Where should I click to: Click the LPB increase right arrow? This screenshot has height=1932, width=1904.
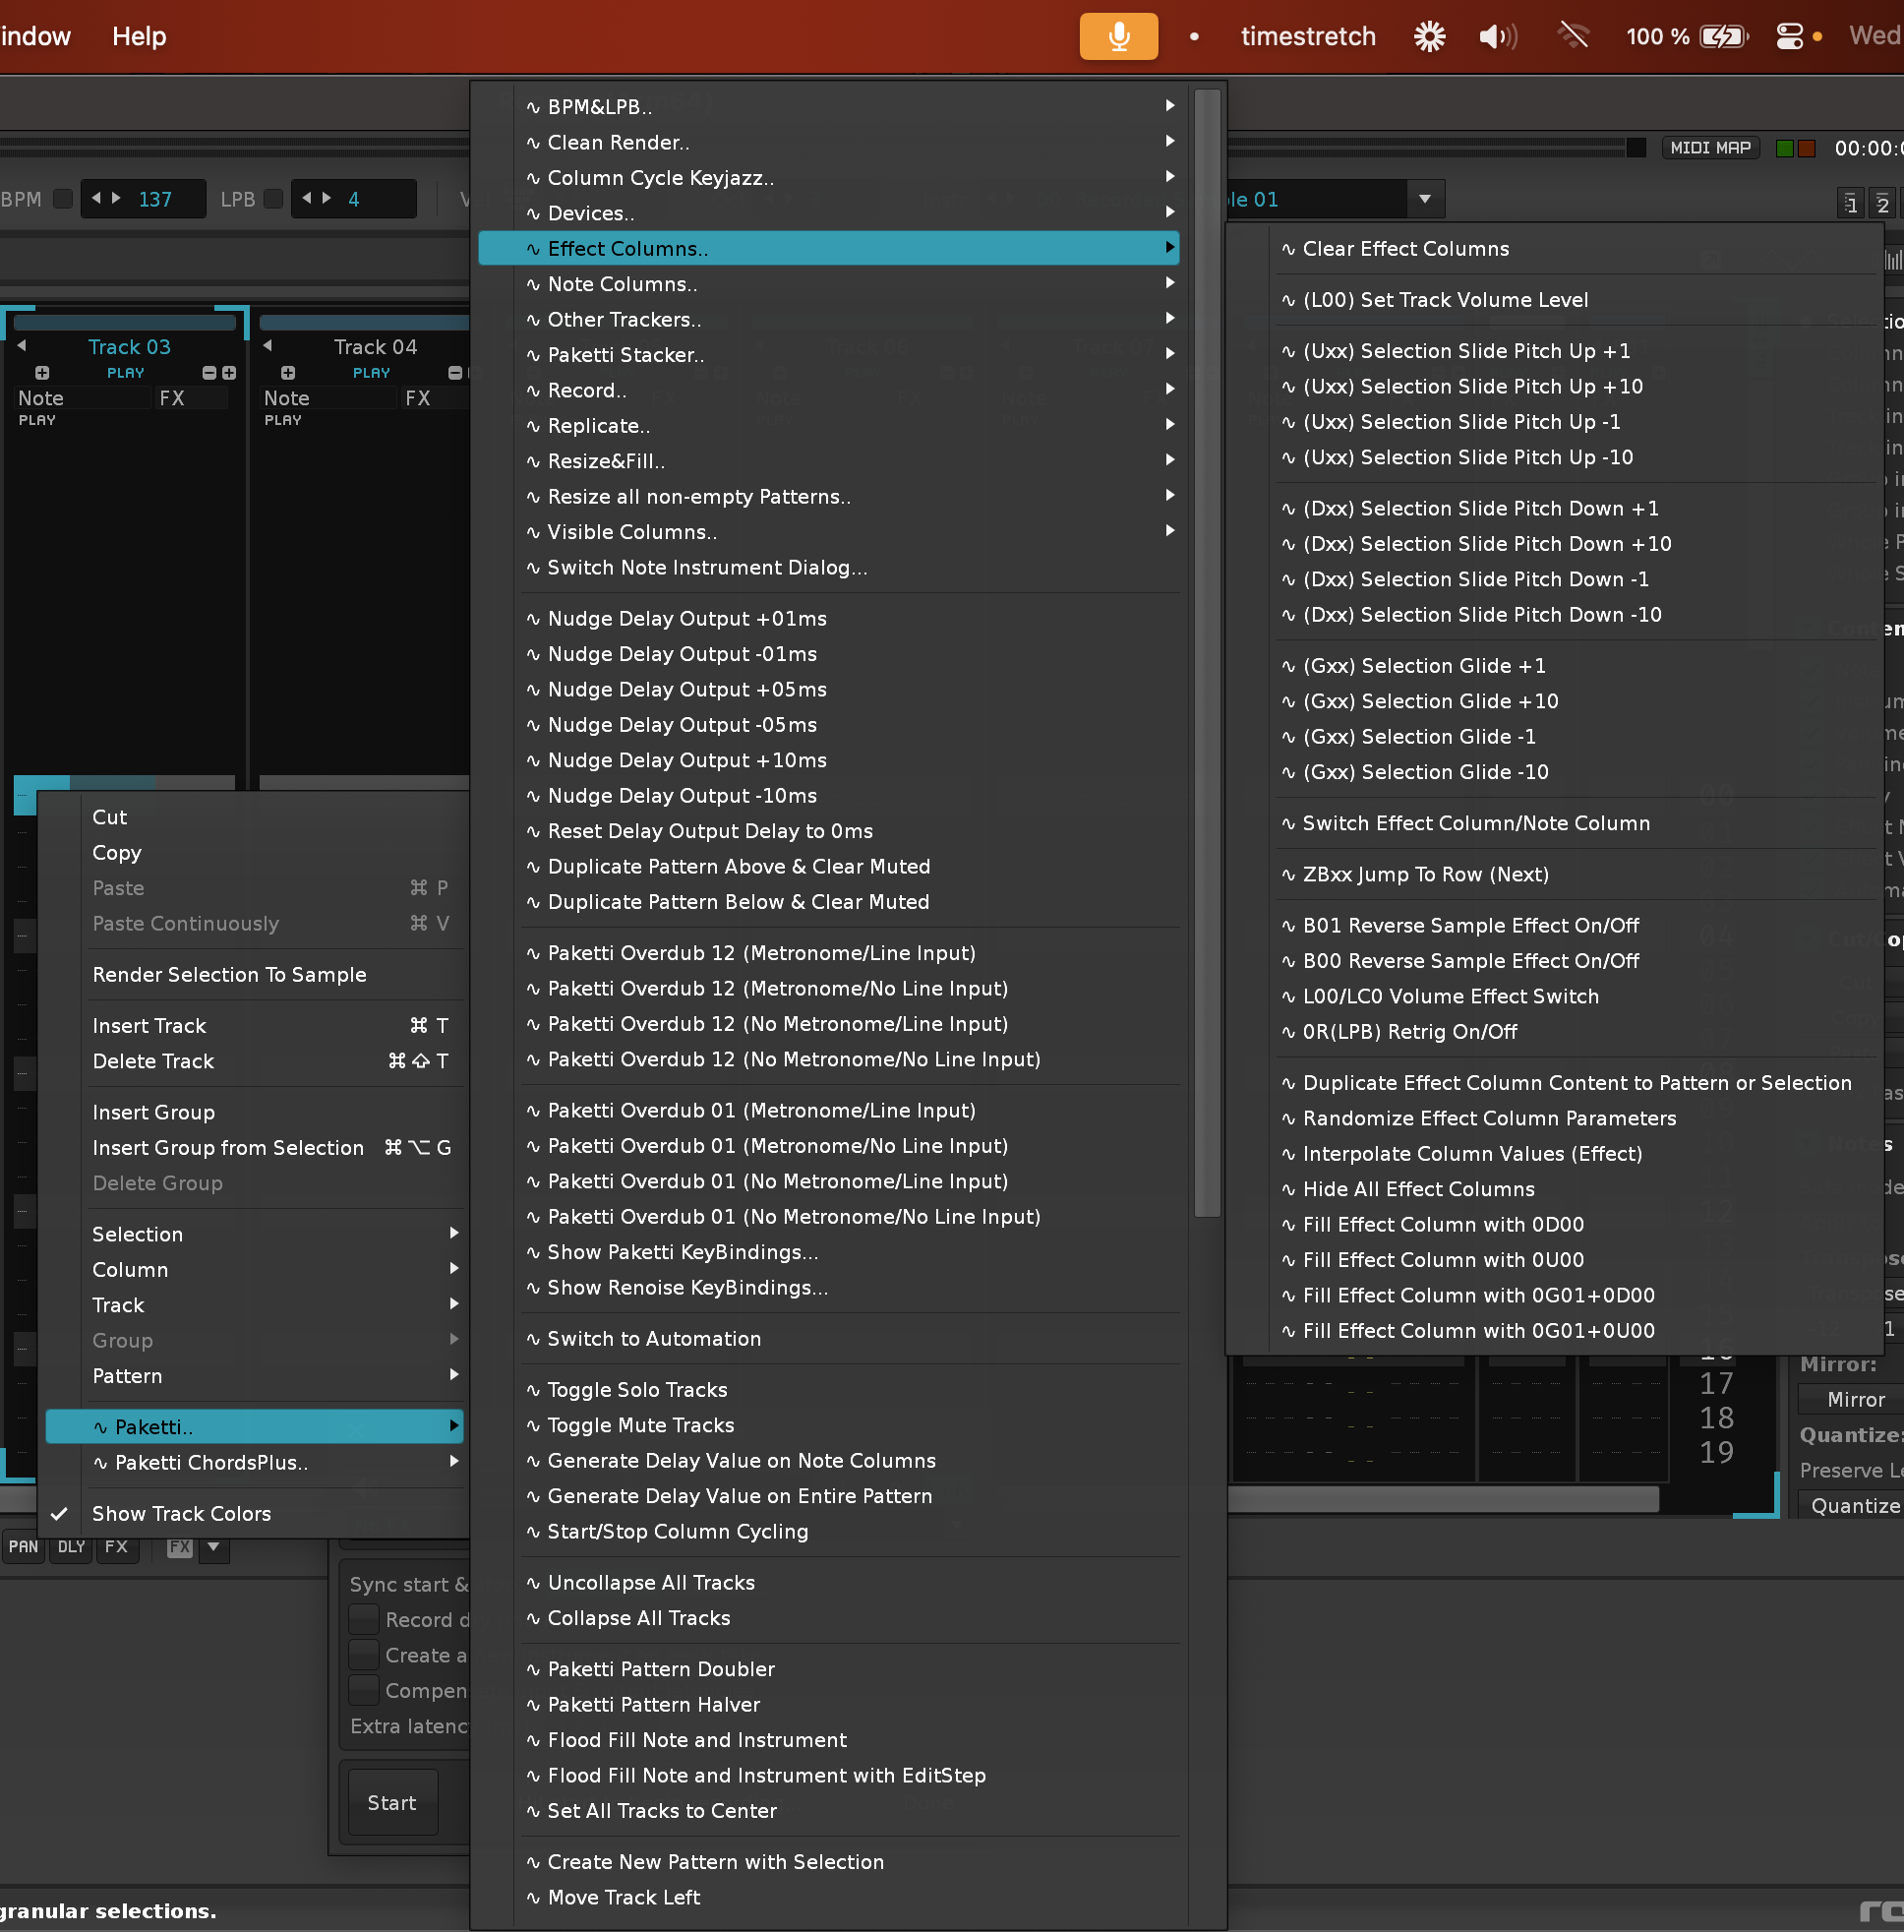(x=327, y=199)
